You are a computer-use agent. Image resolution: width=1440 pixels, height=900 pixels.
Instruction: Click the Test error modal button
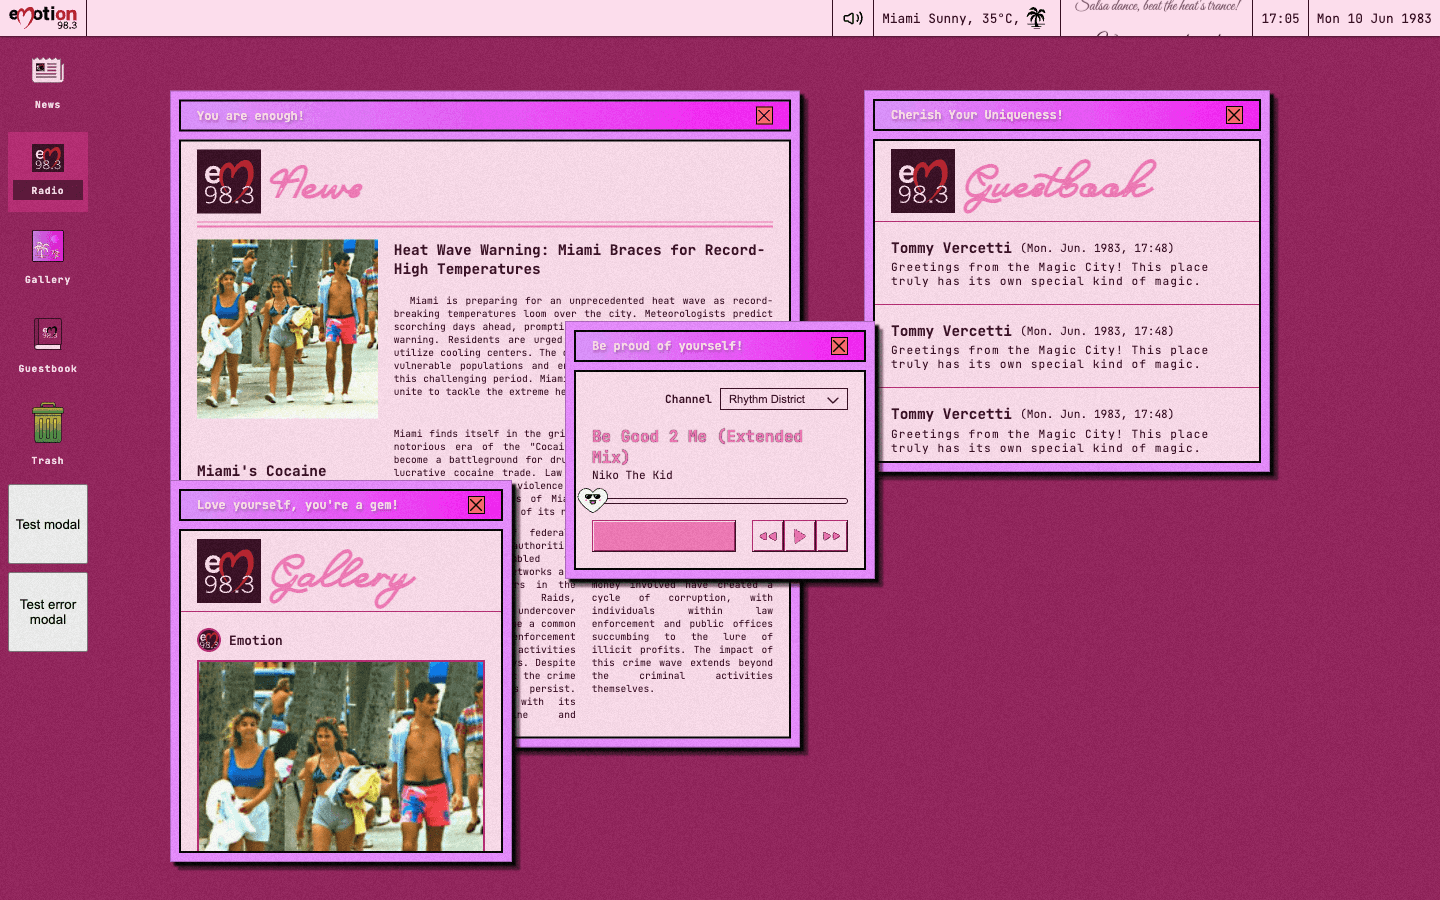pos(48,612)
